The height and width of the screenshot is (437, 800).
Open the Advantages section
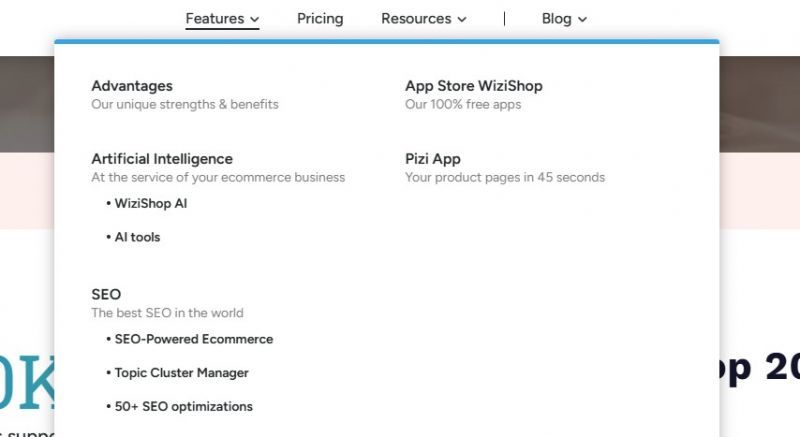pos(132,86)
